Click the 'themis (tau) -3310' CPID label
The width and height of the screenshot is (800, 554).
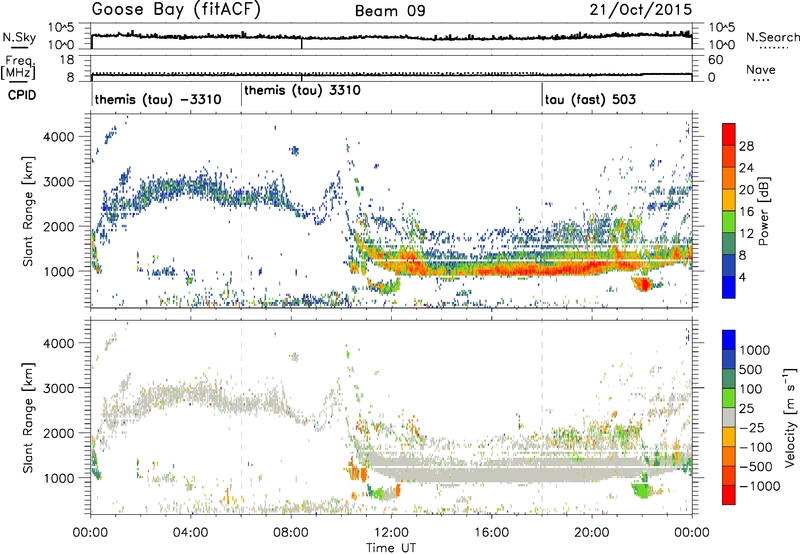(158, 99)
